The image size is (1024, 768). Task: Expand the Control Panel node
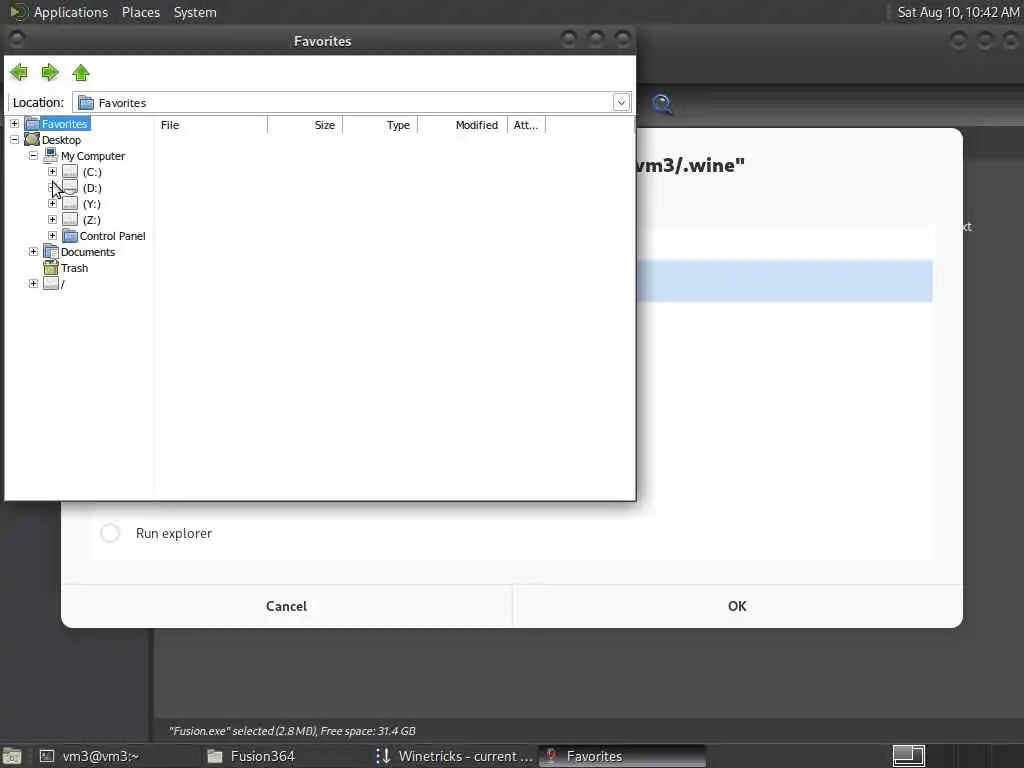[x=52, y=236]
